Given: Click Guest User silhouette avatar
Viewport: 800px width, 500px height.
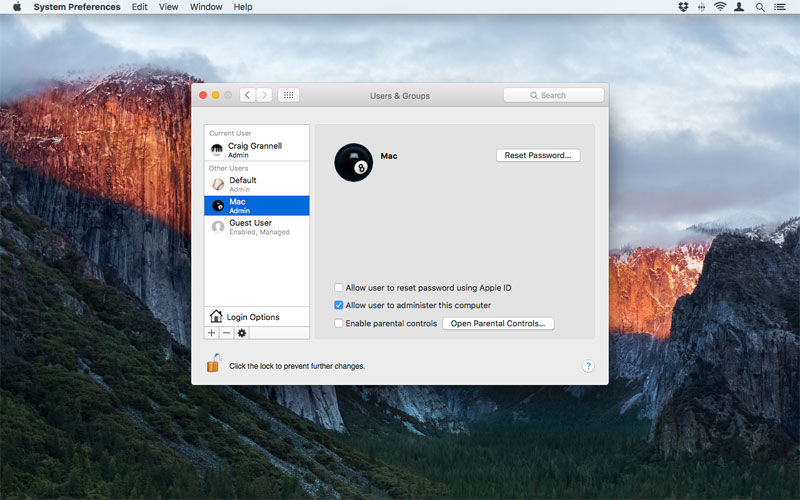Looking at the screenshot, I should (x=218, y=227).
